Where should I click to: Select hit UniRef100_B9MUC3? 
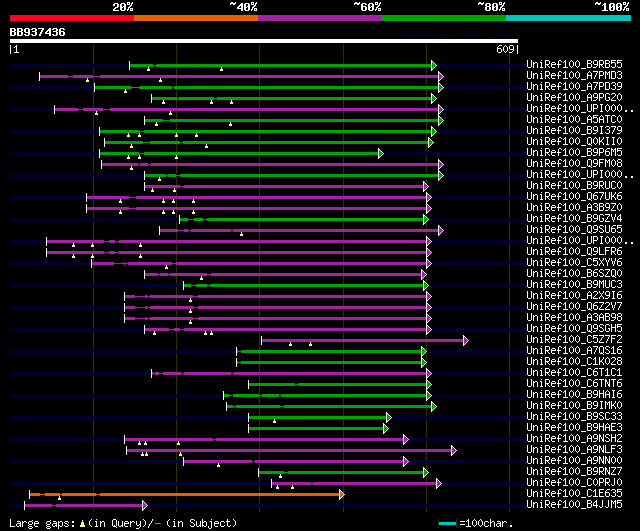[574, 285]
